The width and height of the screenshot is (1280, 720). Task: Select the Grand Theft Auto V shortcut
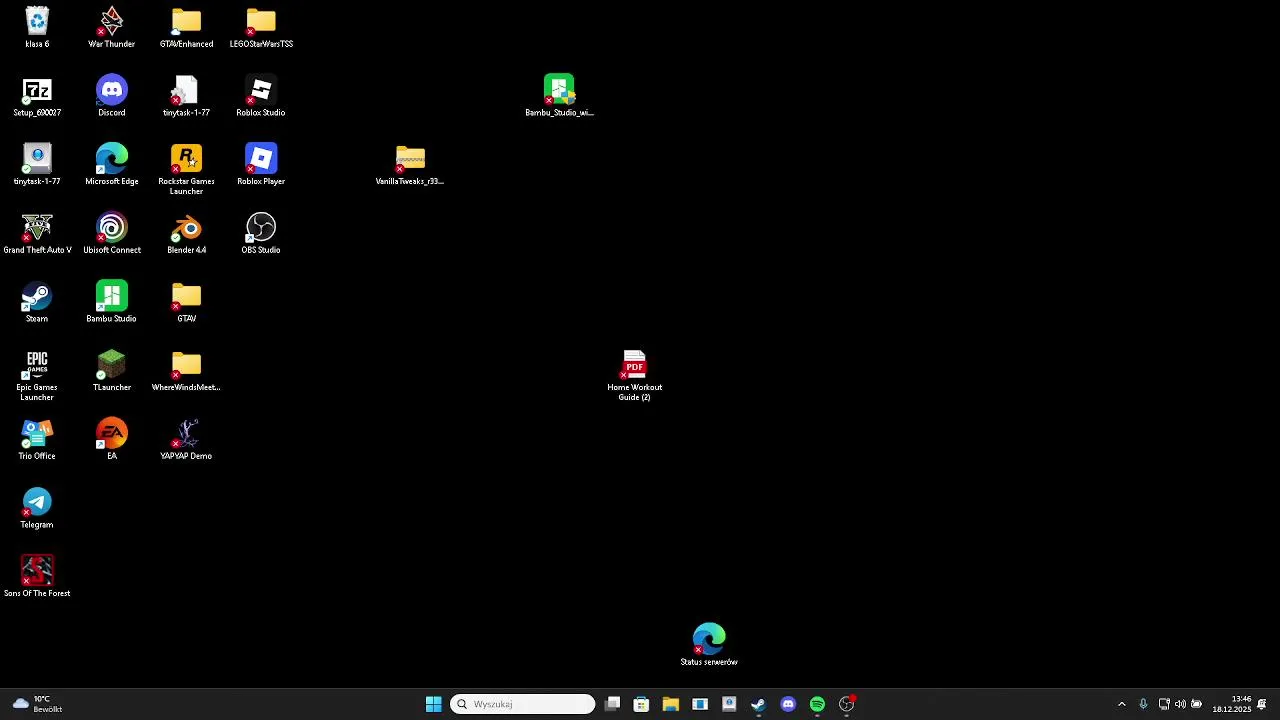click(37, 233)
